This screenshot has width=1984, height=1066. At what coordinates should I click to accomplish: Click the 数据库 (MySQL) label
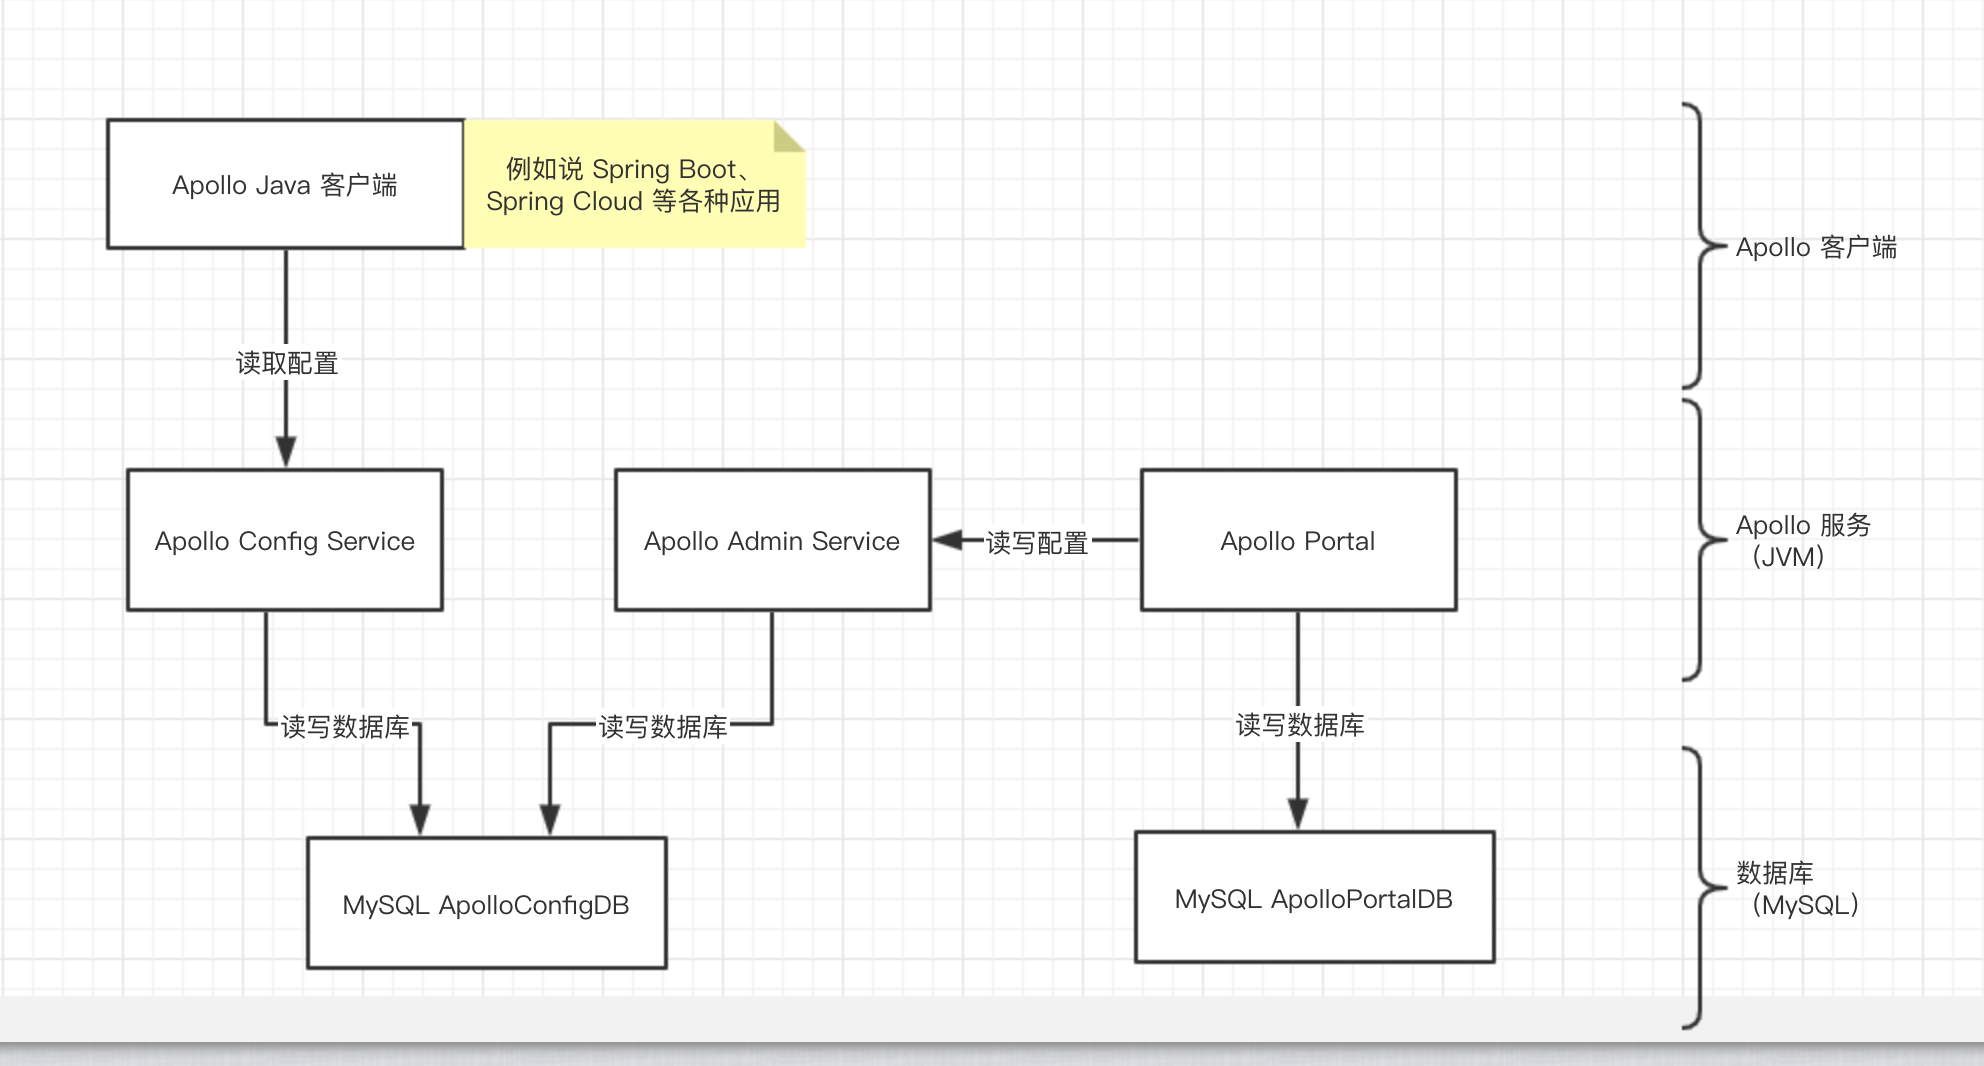[1797, 888]
